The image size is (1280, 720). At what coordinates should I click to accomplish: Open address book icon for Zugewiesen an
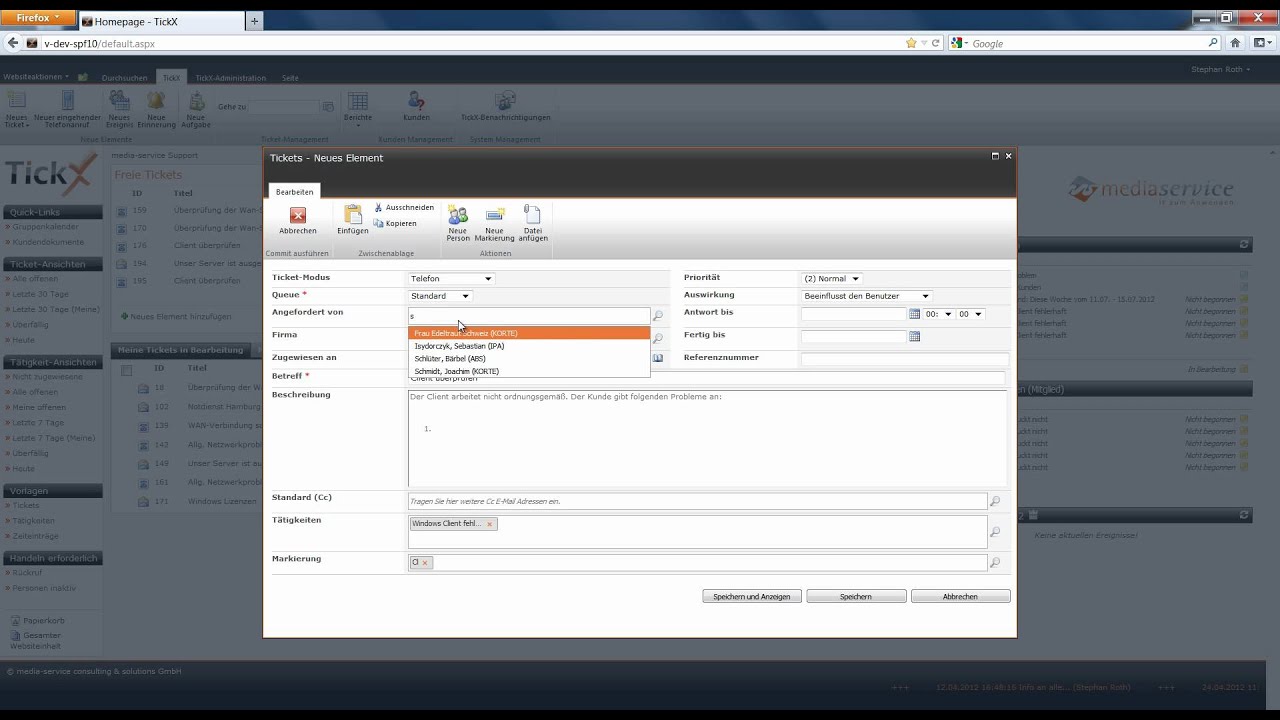[x=658, y=358]
